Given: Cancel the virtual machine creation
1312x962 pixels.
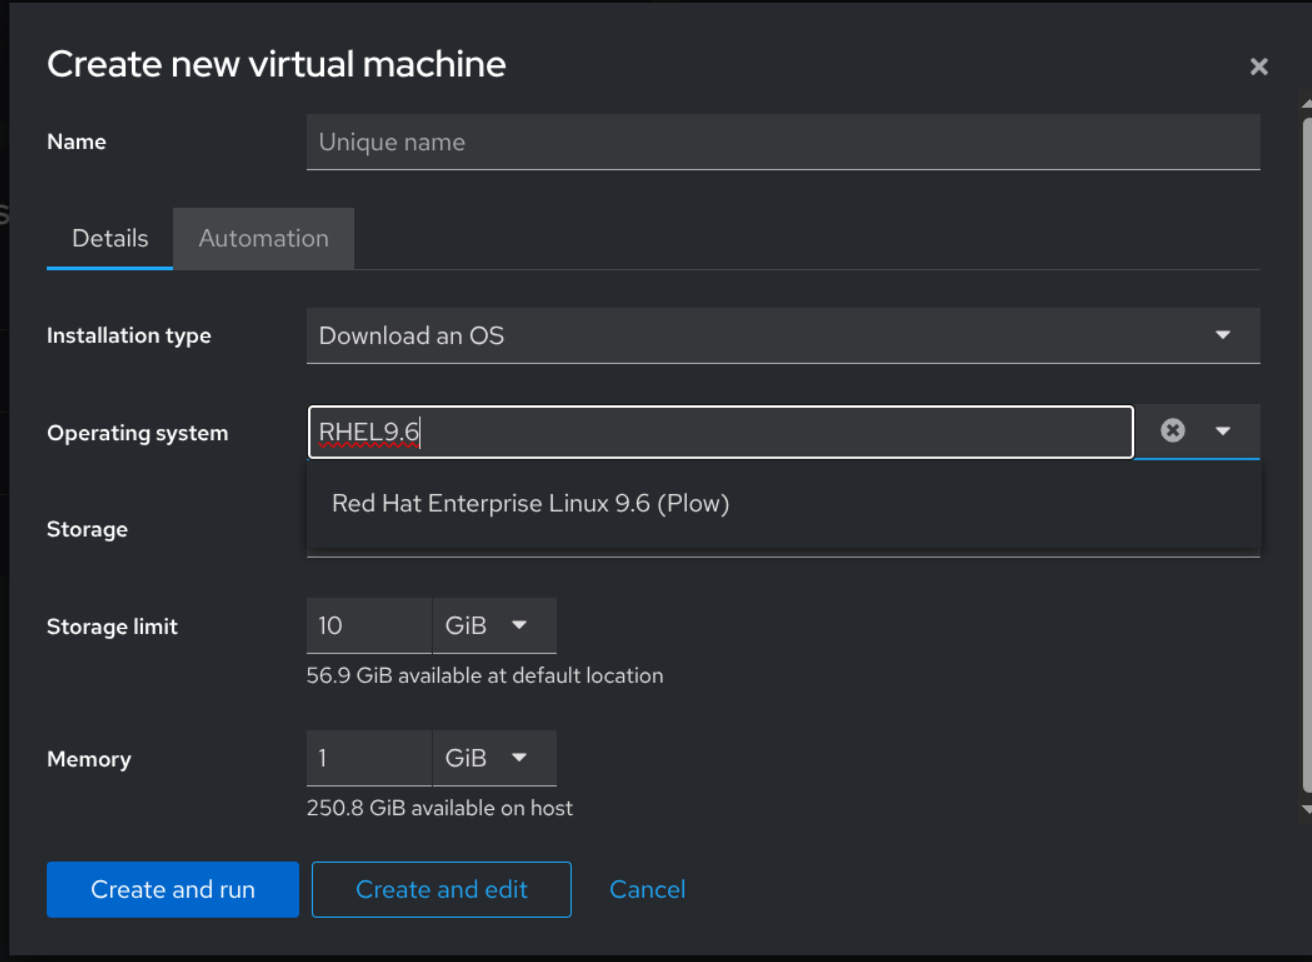Looking at the screenshot, I should 647,889.
